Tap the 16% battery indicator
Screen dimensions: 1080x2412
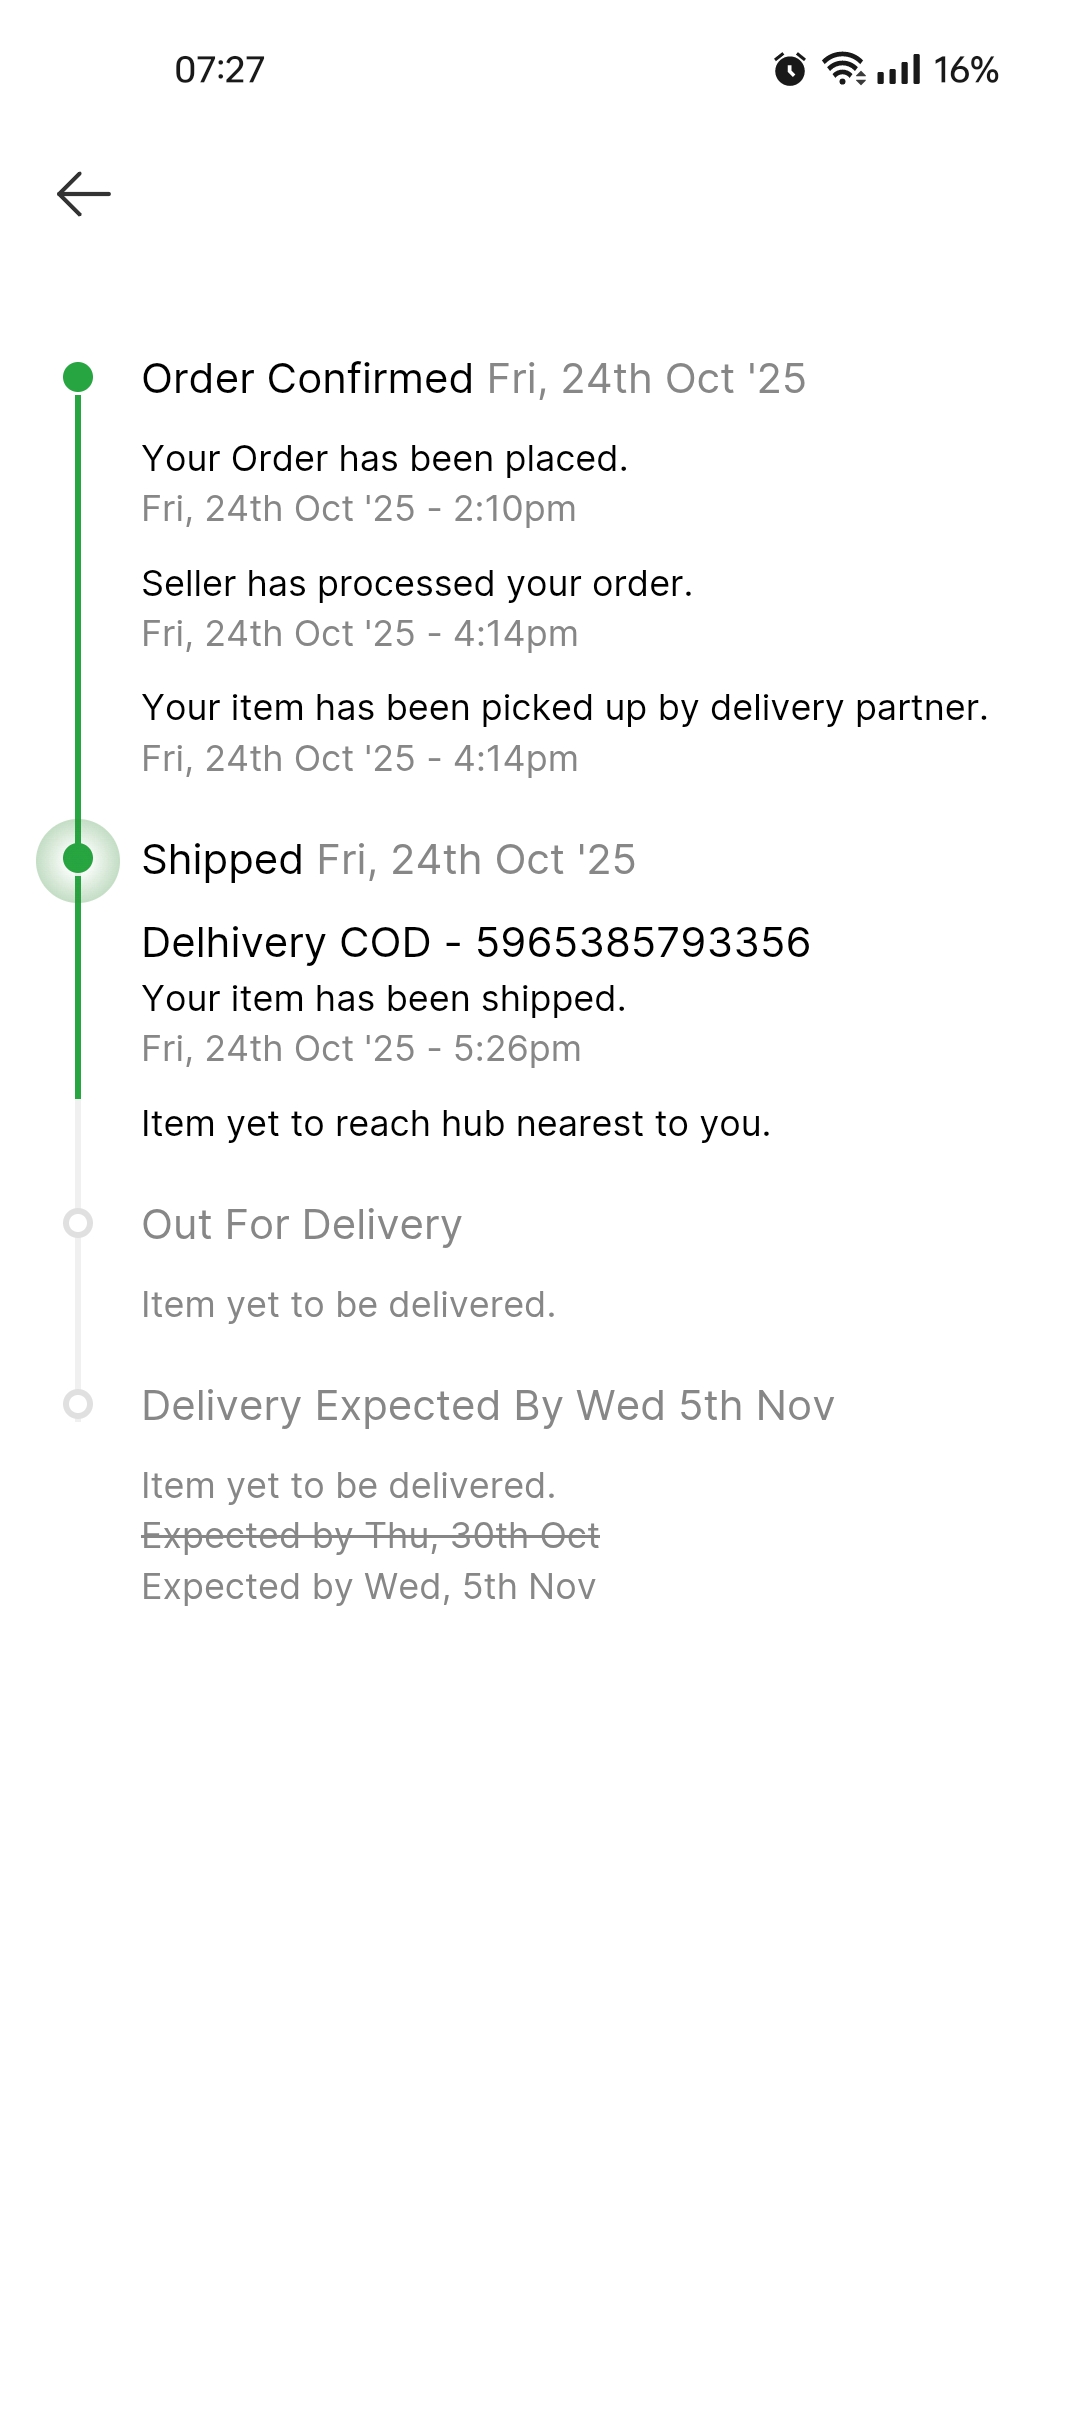pyautogui.click(x=966, y=70)
